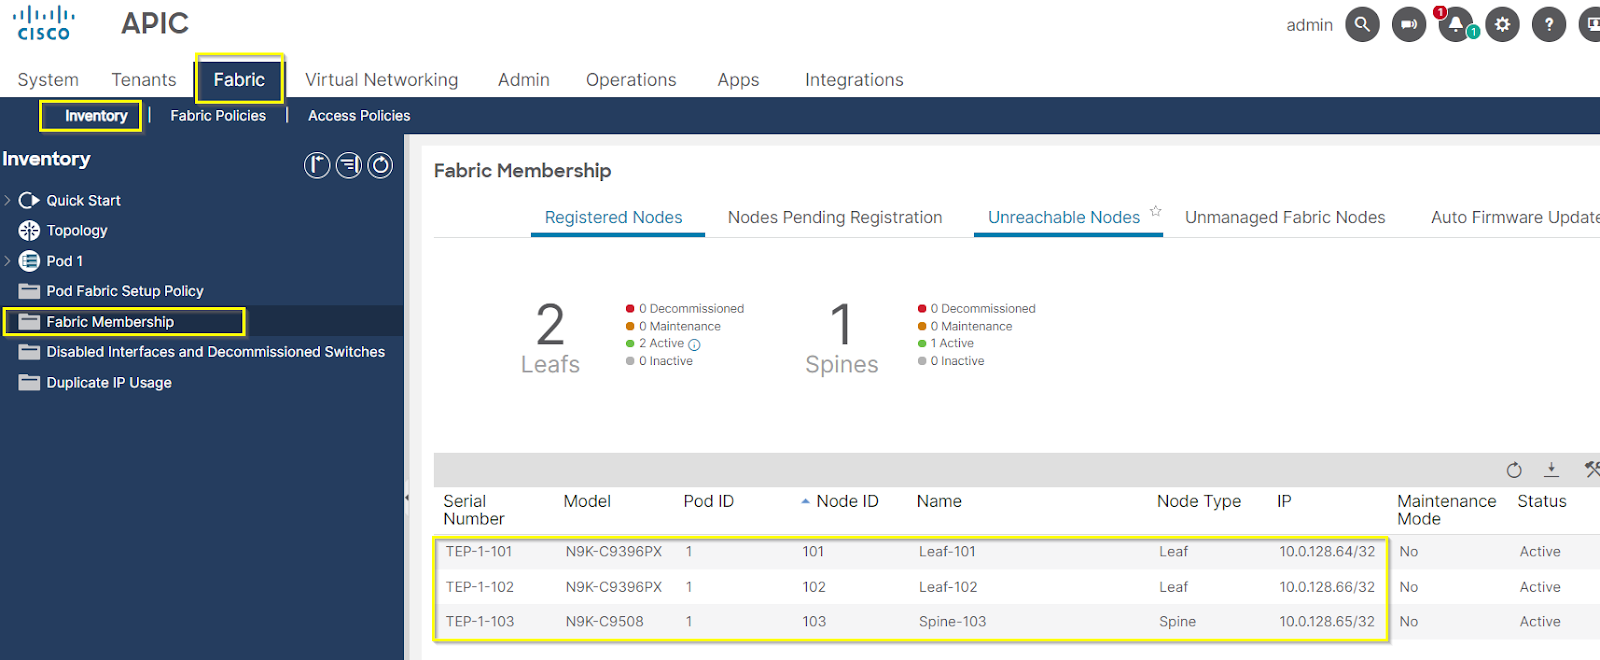Click the Maintenance Mode column header
Viewport: 1600px width, 660px height.
coord(1446,510)
